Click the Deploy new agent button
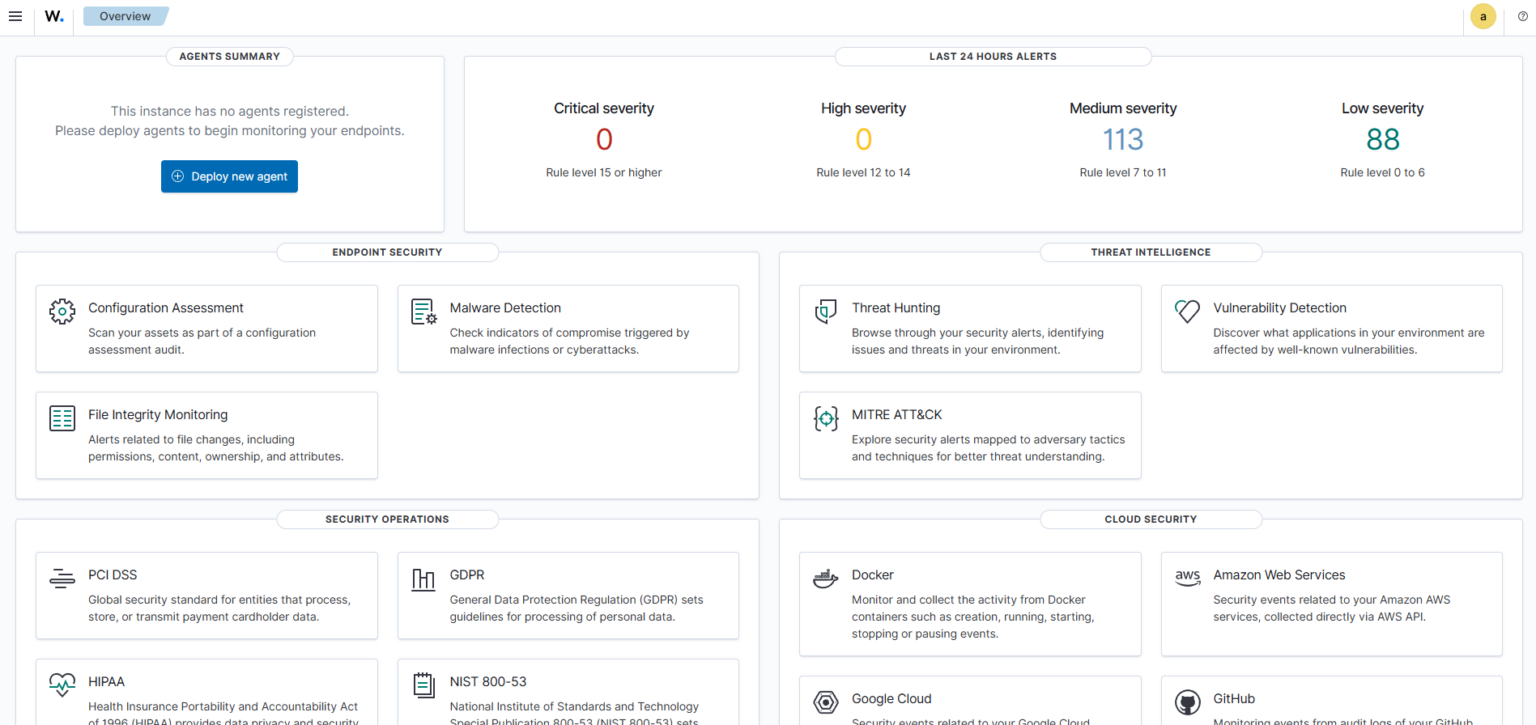Image resolution: width=1536 pixels, height=725 pixels. point(229,176)
